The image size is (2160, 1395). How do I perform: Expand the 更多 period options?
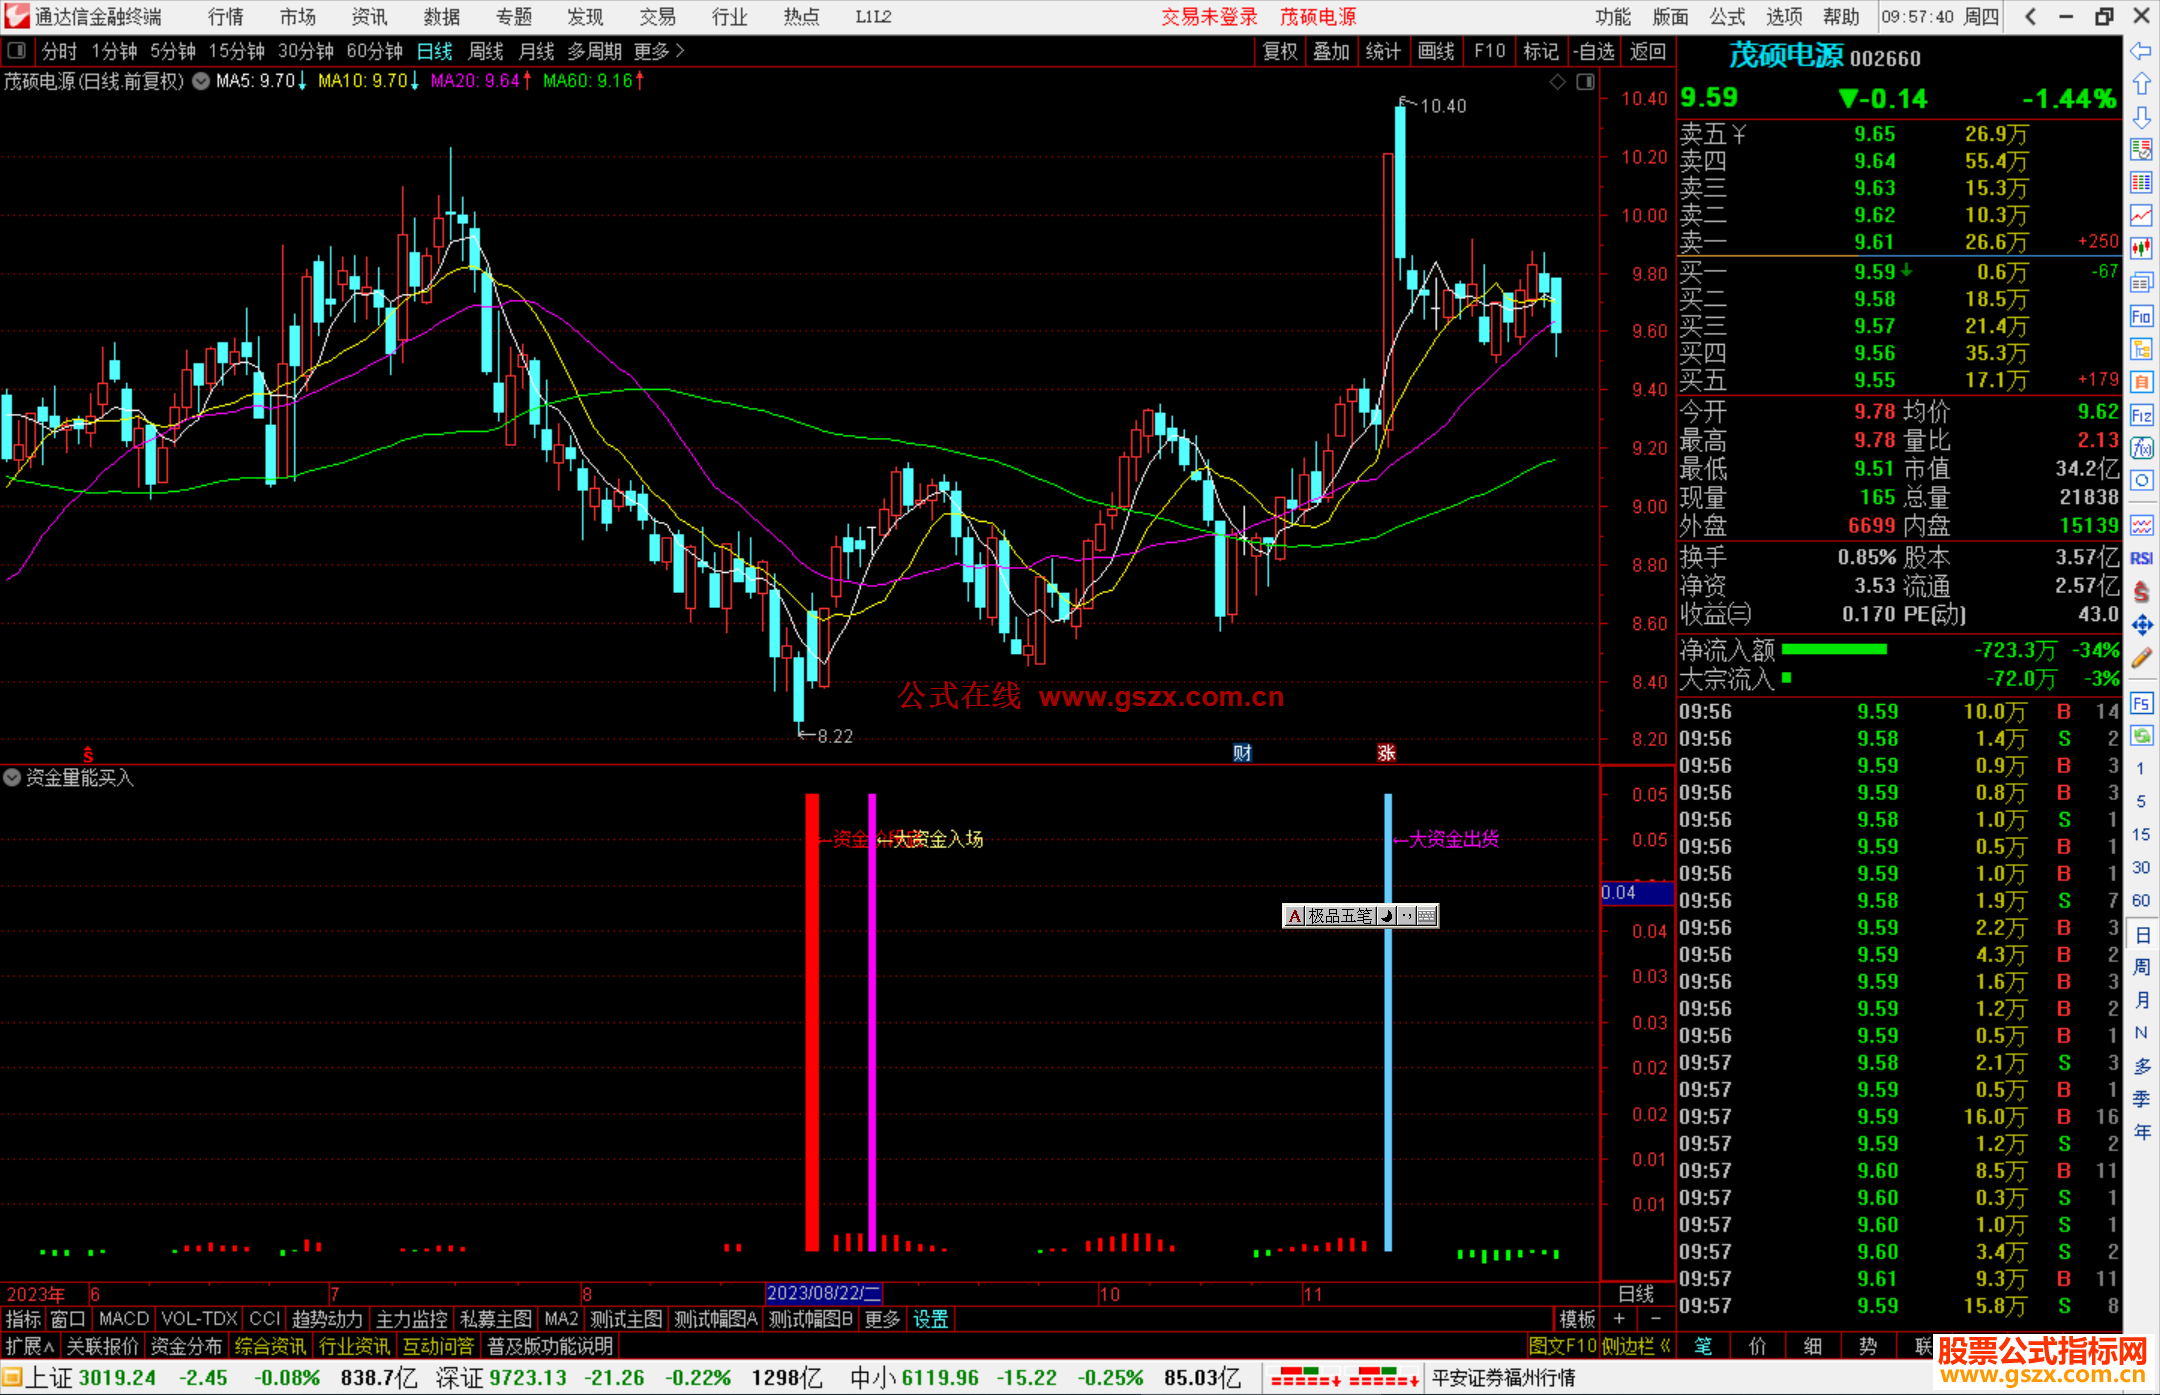tap(659, 51)
